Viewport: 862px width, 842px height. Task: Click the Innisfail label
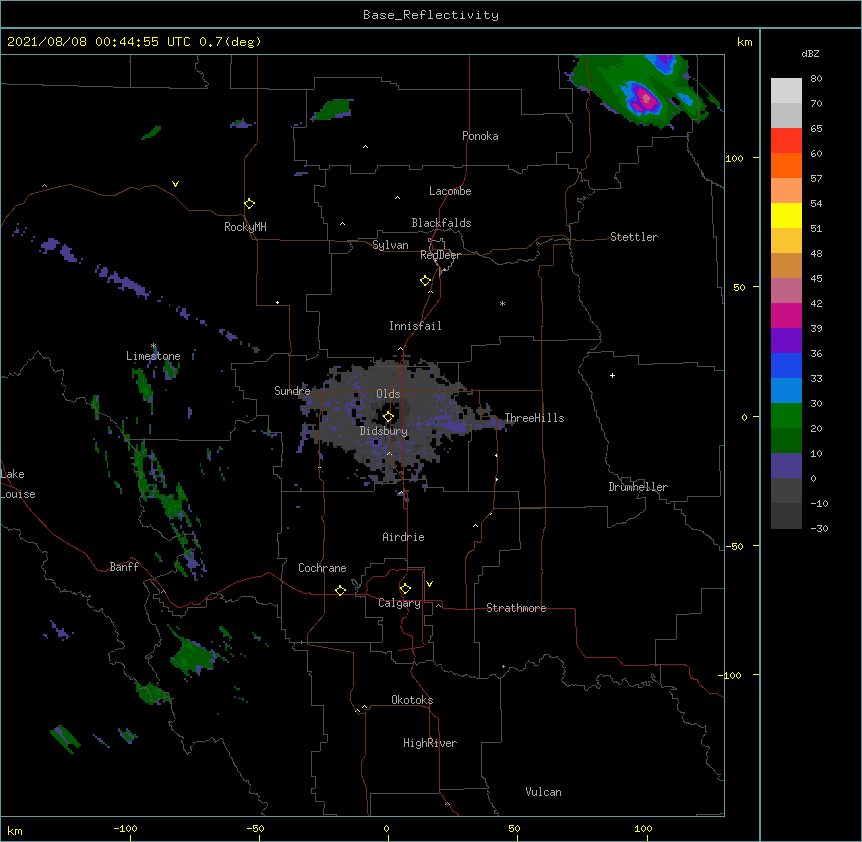pyautogui.click(x=415, y=326)
